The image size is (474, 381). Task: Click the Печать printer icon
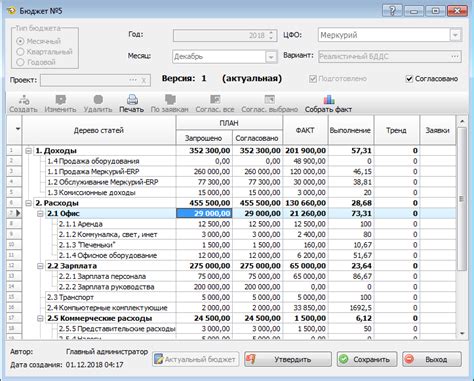(x=132, y=99)
